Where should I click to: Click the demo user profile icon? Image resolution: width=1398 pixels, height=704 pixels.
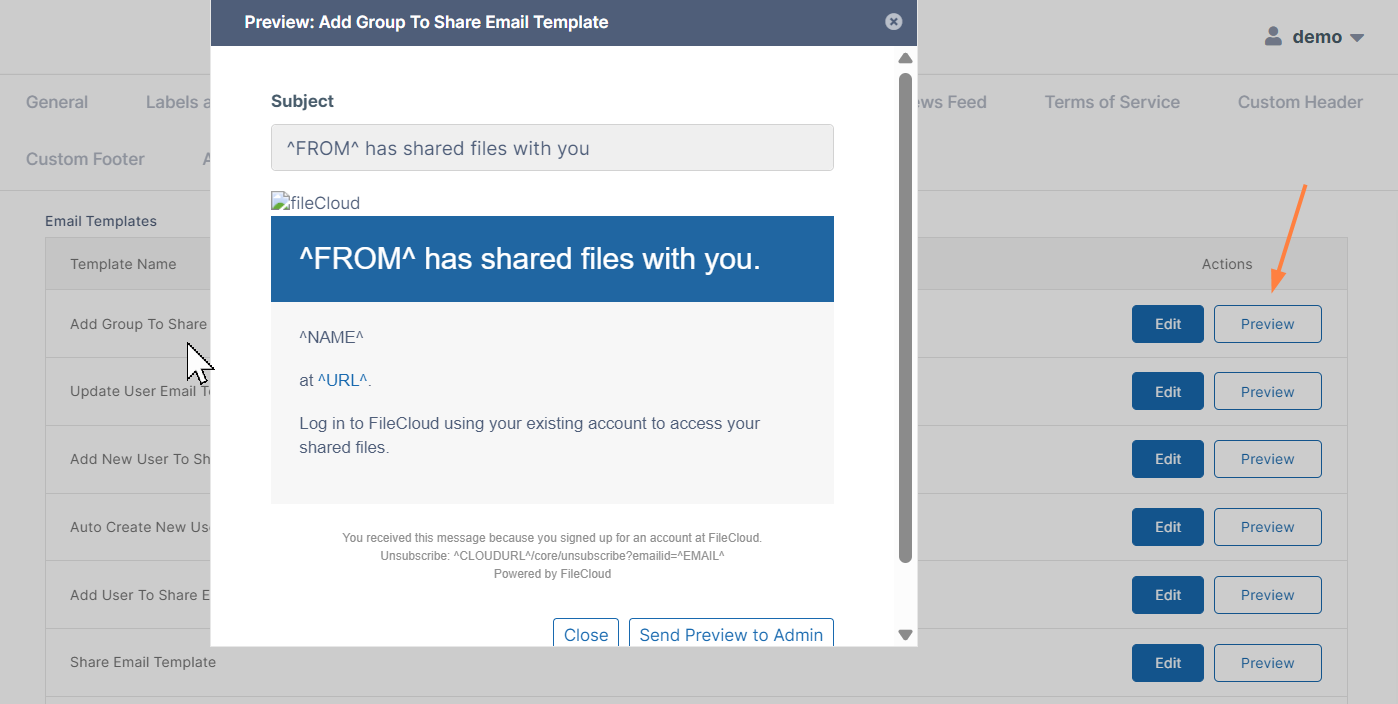pyautogui.click(x=1273, y=37)
